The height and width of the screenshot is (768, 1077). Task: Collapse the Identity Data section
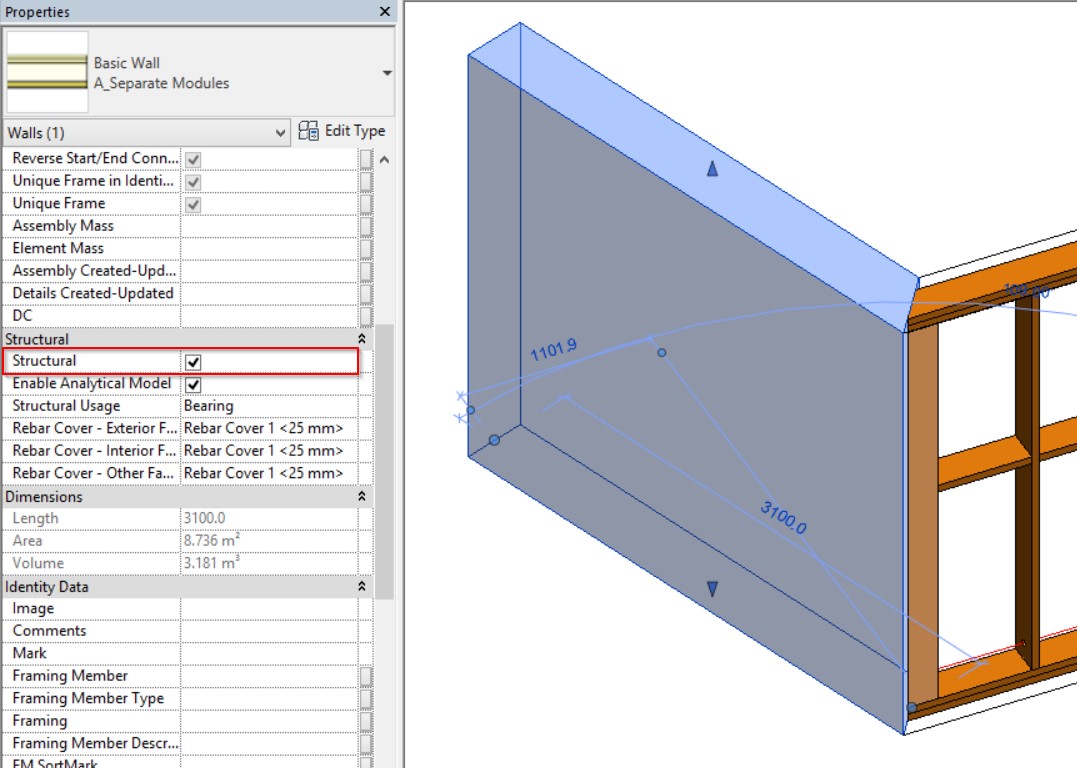pos(362,587)
